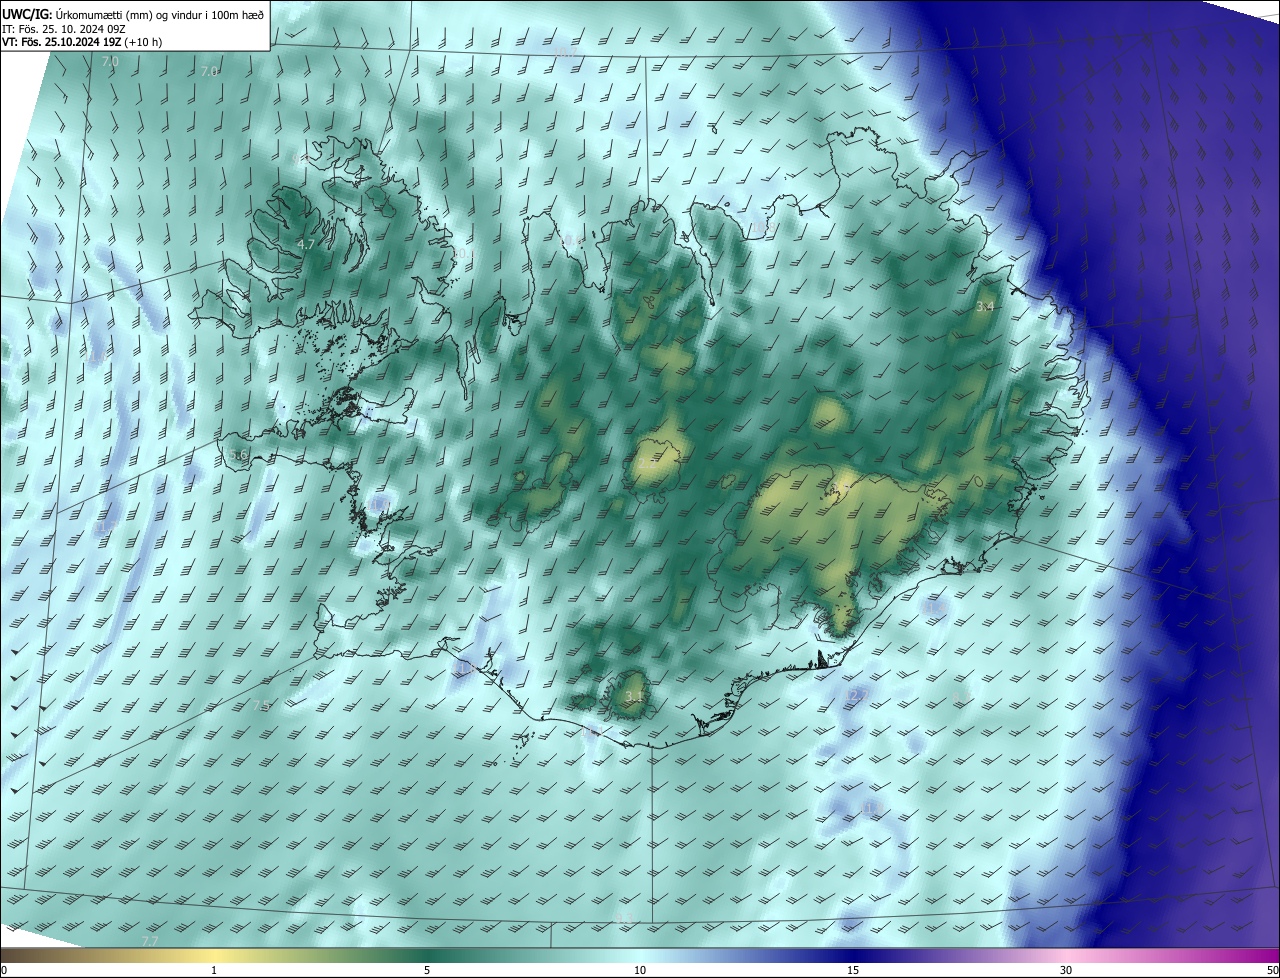1280x978 pixels.
Task: Click the '1' tick label on the legend
Action: [x=214, y=970]
